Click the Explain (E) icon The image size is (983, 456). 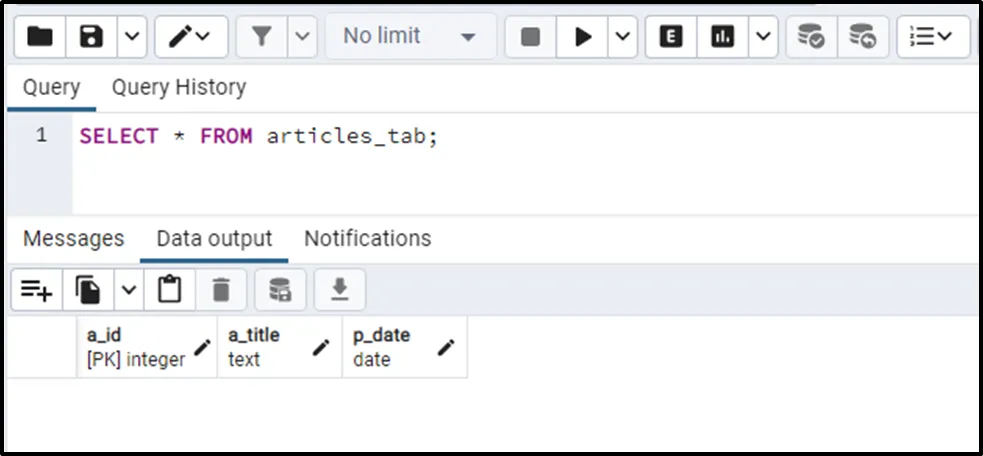point(672,37)
